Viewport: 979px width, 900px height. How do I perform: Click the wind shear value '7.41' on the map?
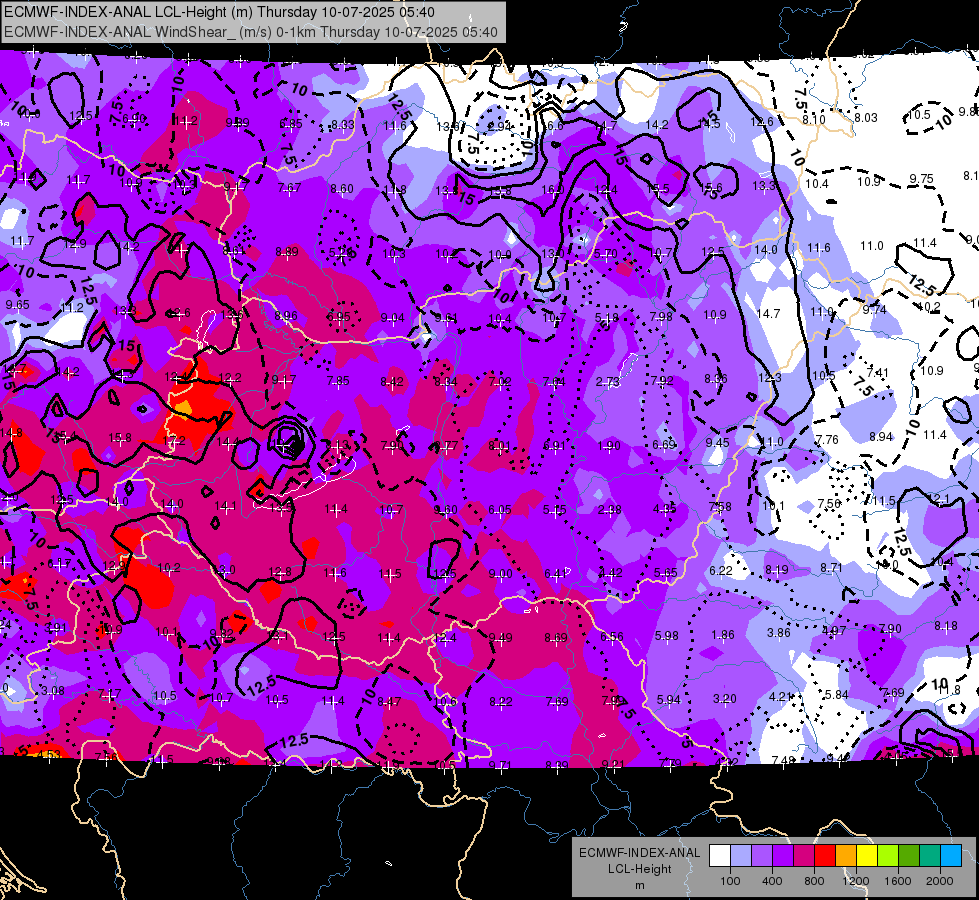pyautogui.click(x=877, y=373)
